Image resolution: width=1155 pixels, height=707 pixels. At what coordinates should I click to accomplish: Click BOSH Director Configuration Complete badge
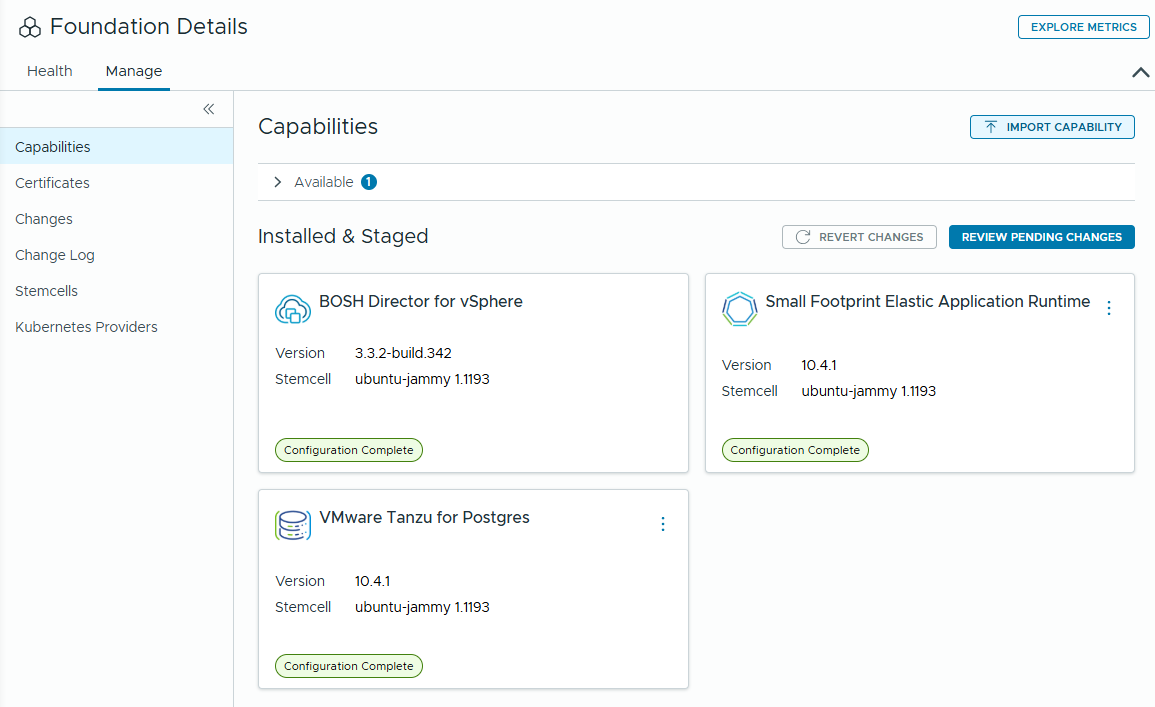(348, 450)
